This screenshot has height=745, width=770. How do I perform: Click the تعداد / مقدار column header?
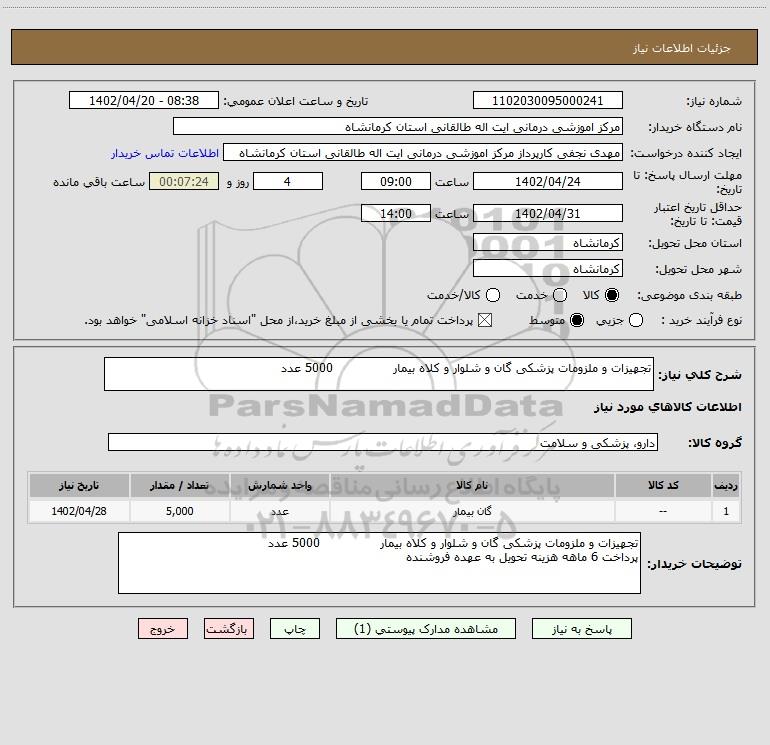[x=179, y=485]
